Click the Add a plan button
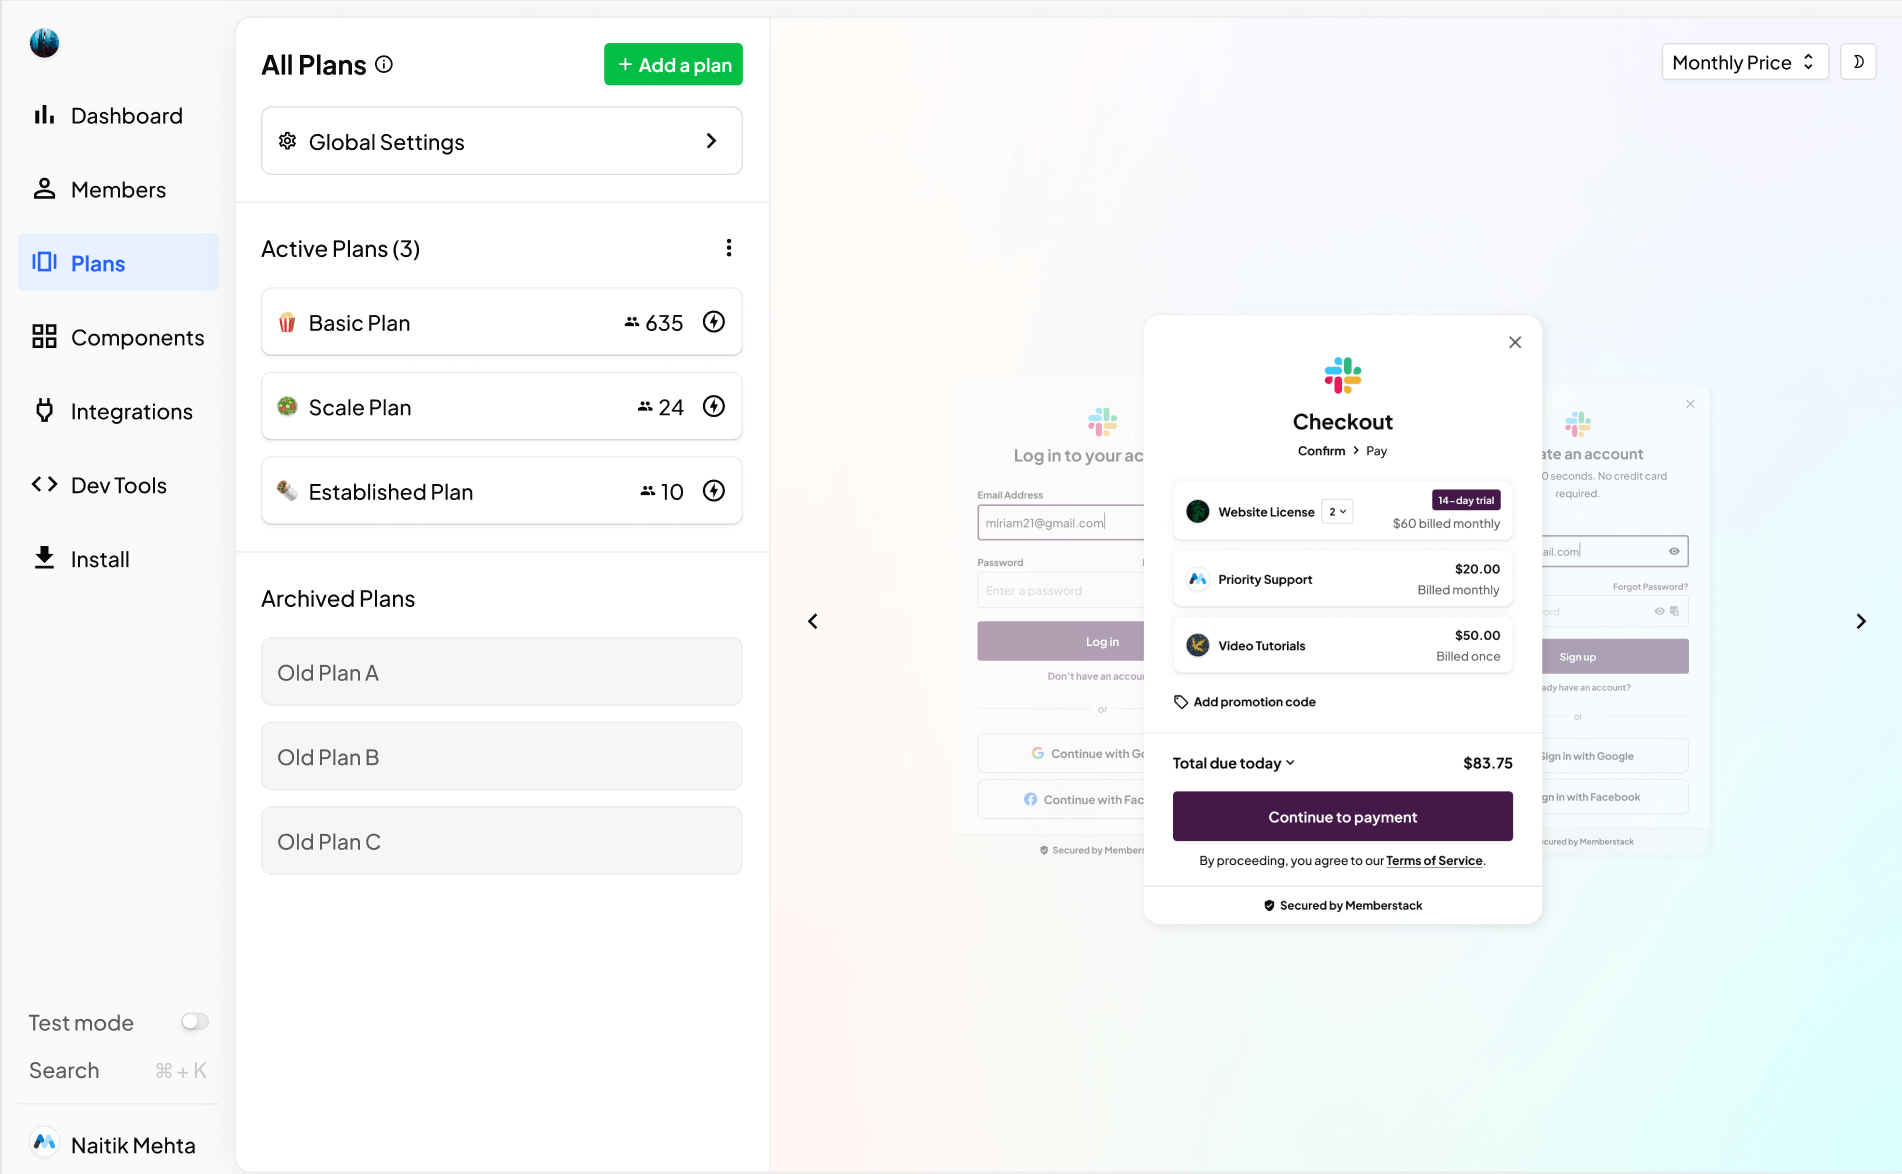Viewport: 1902px width, 1174px height. 672,64
